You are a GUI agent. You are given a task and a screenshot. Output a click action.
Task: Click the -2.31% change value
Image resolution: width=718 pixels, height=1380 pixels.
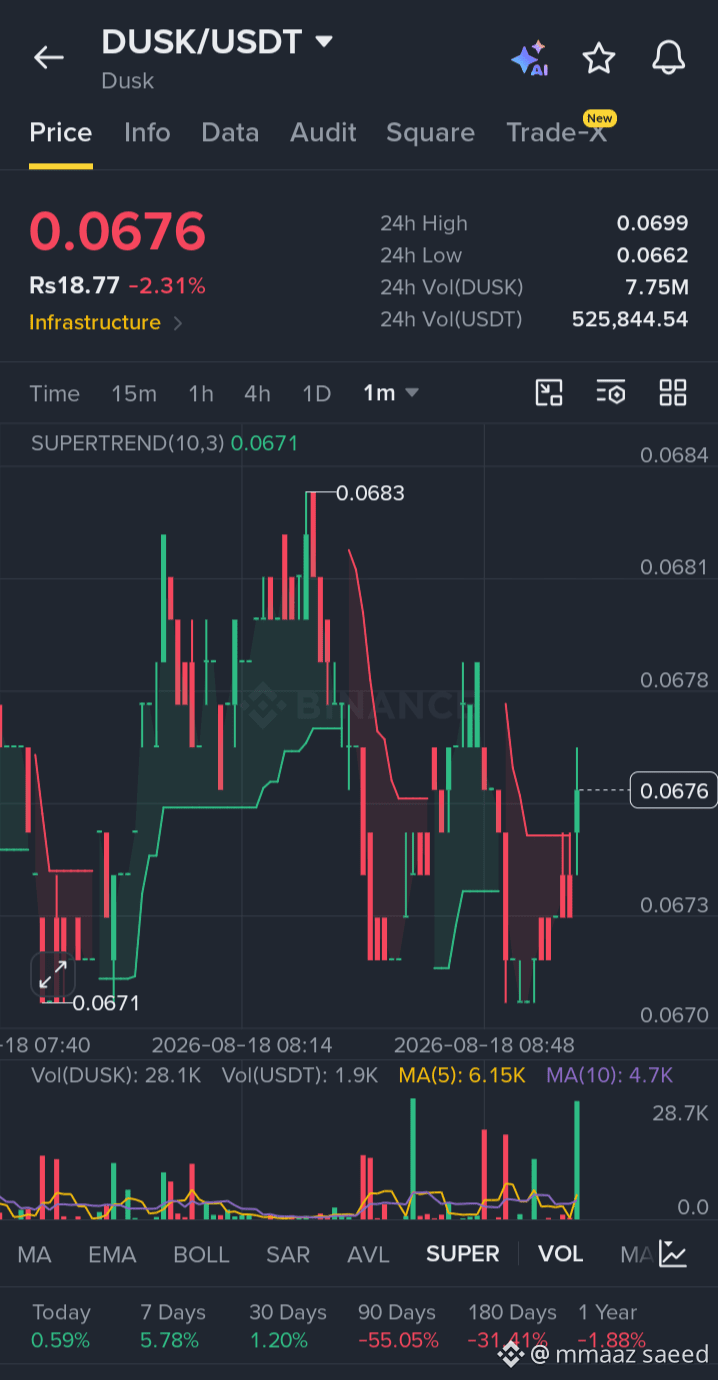click(167, 286)
